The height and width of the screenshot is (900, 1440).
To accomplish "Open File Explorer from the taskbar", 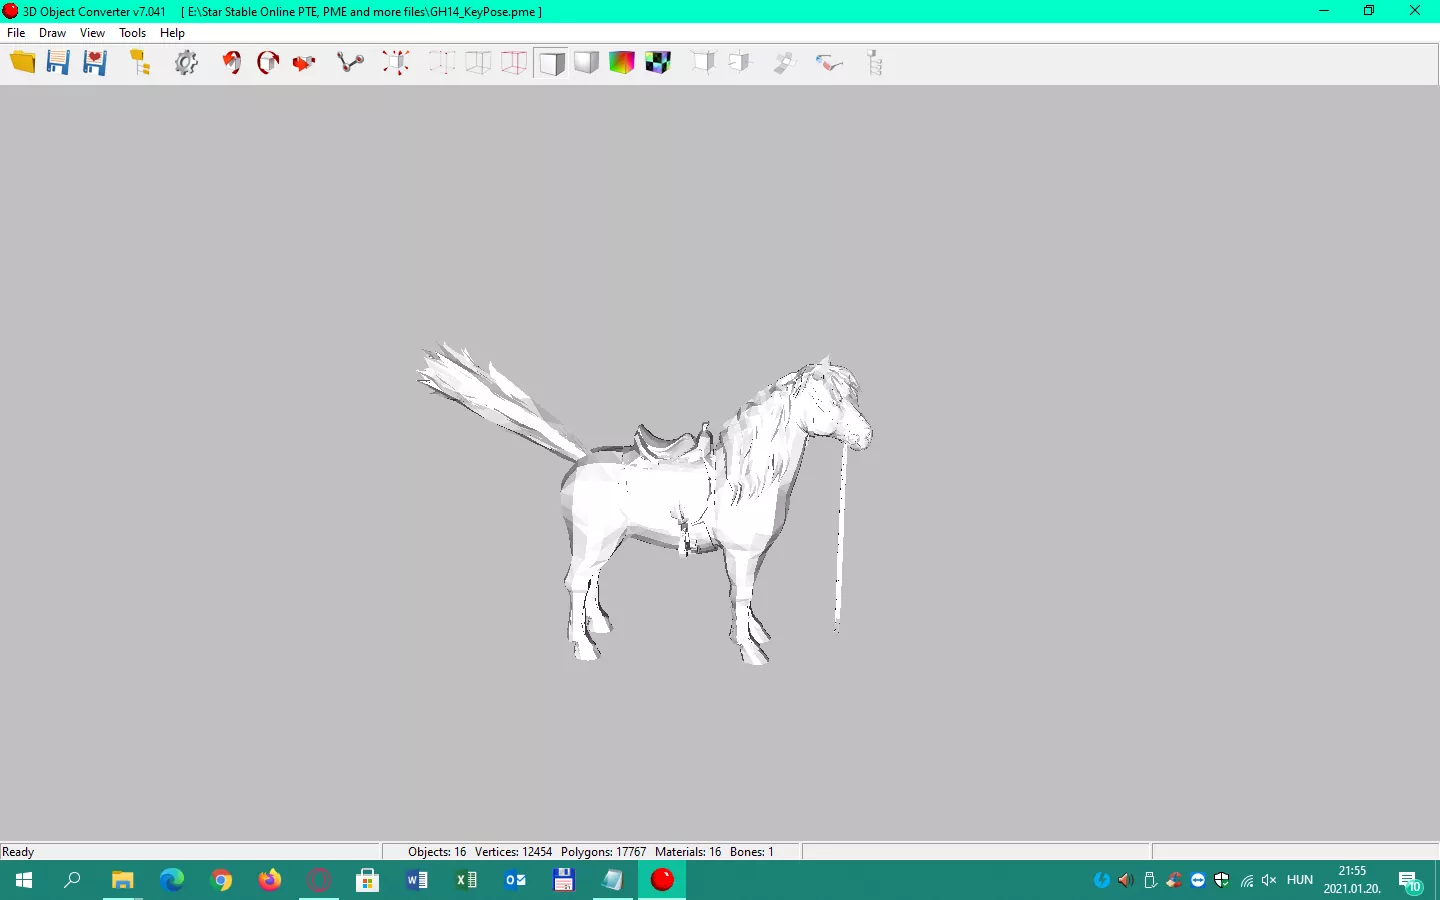I will click(122, 880).
